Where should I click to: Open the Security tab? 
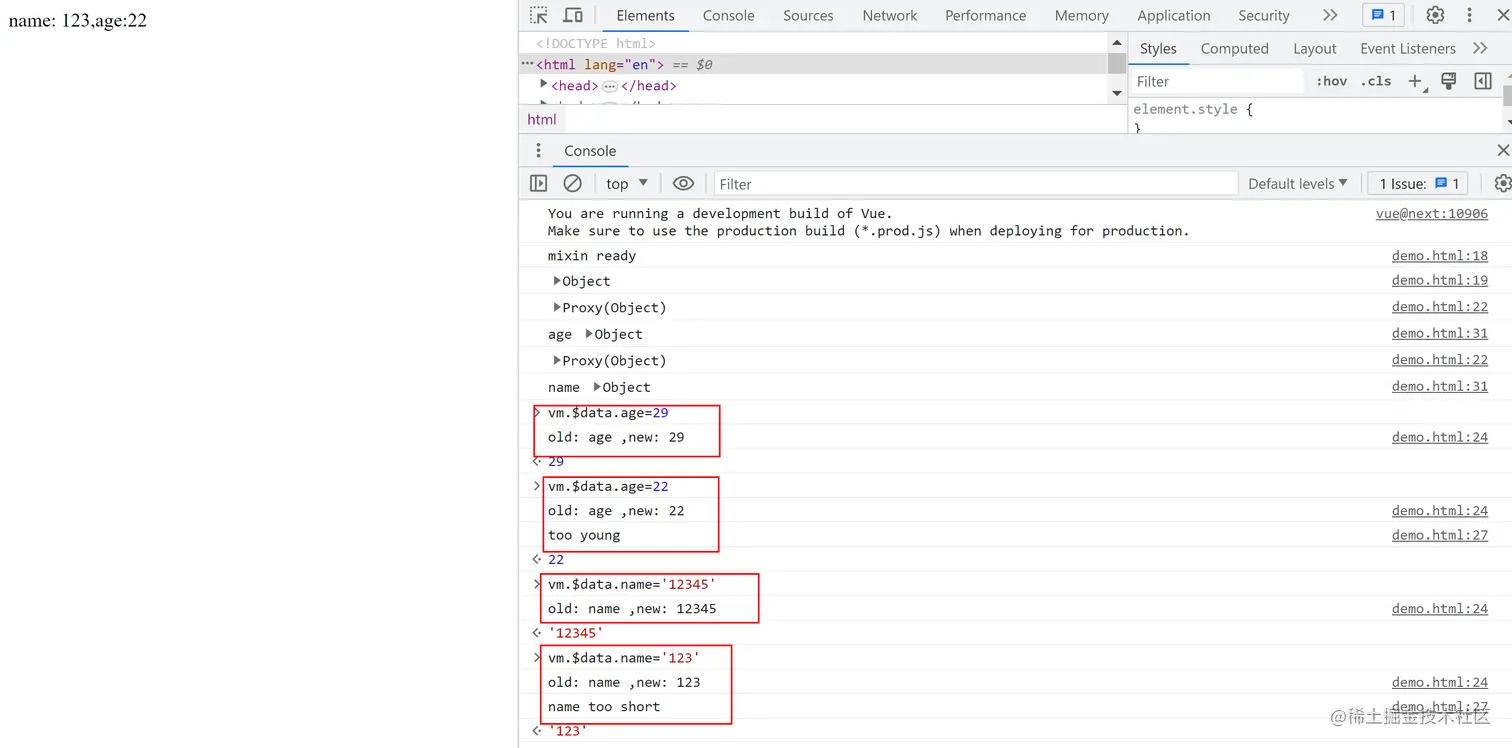tap(1263, 15)
